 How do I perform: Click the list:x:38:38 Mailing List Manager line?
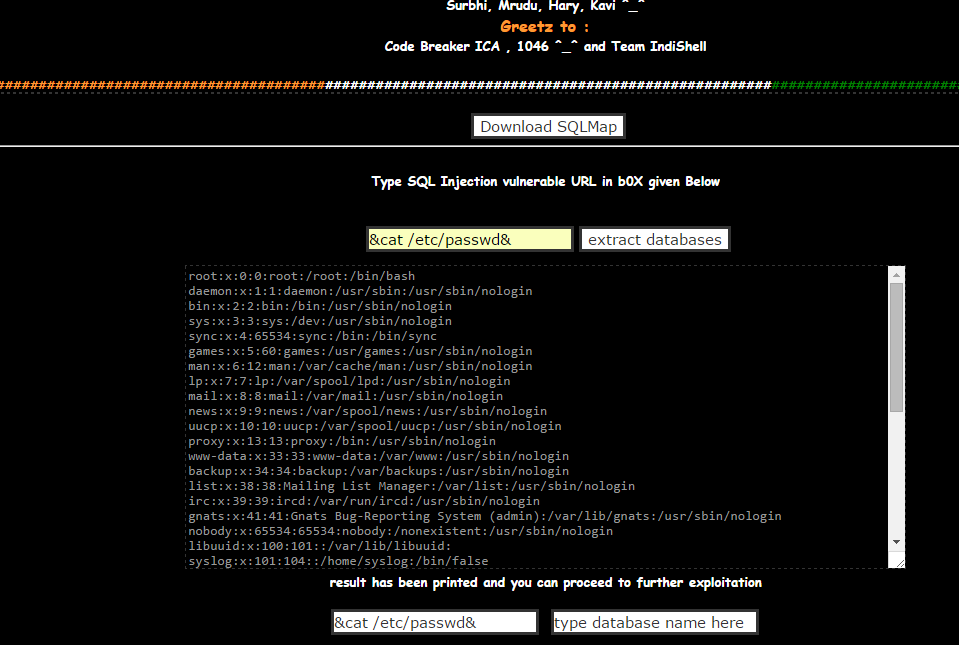pos(412,486)
